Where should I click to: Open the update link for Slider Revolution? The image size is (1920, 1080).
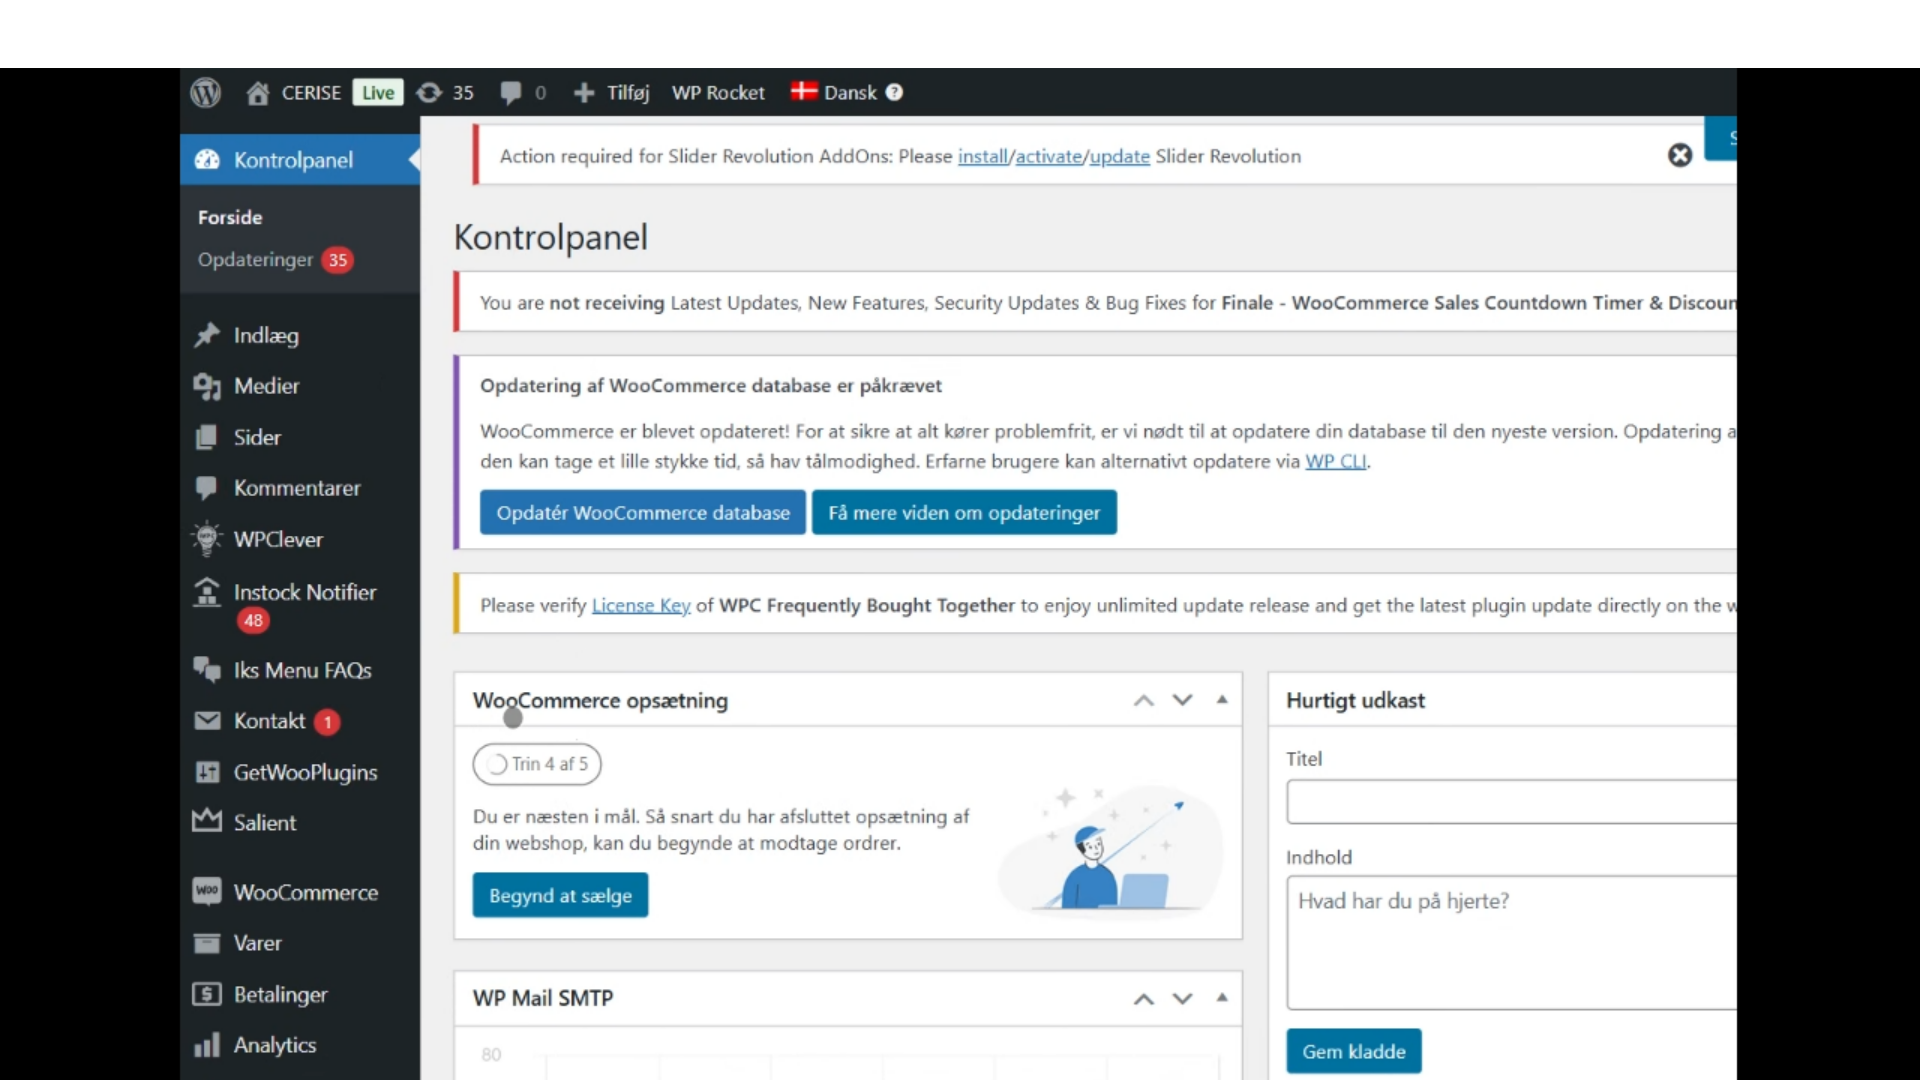1120,157
